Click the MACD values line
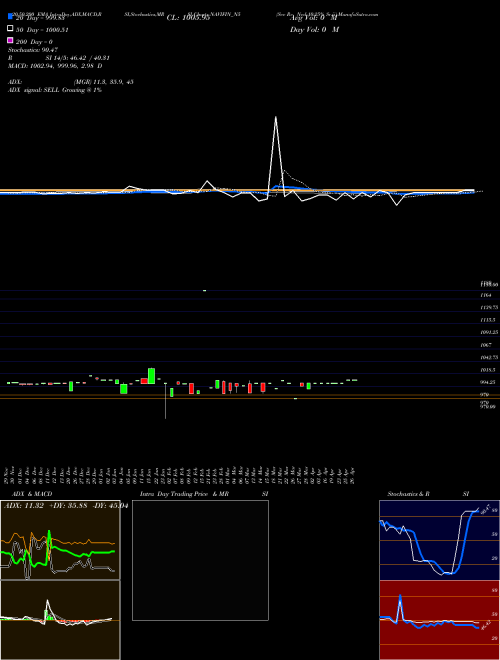The width and height of the screenshot is (500, 660). click(x=55, y=66)
